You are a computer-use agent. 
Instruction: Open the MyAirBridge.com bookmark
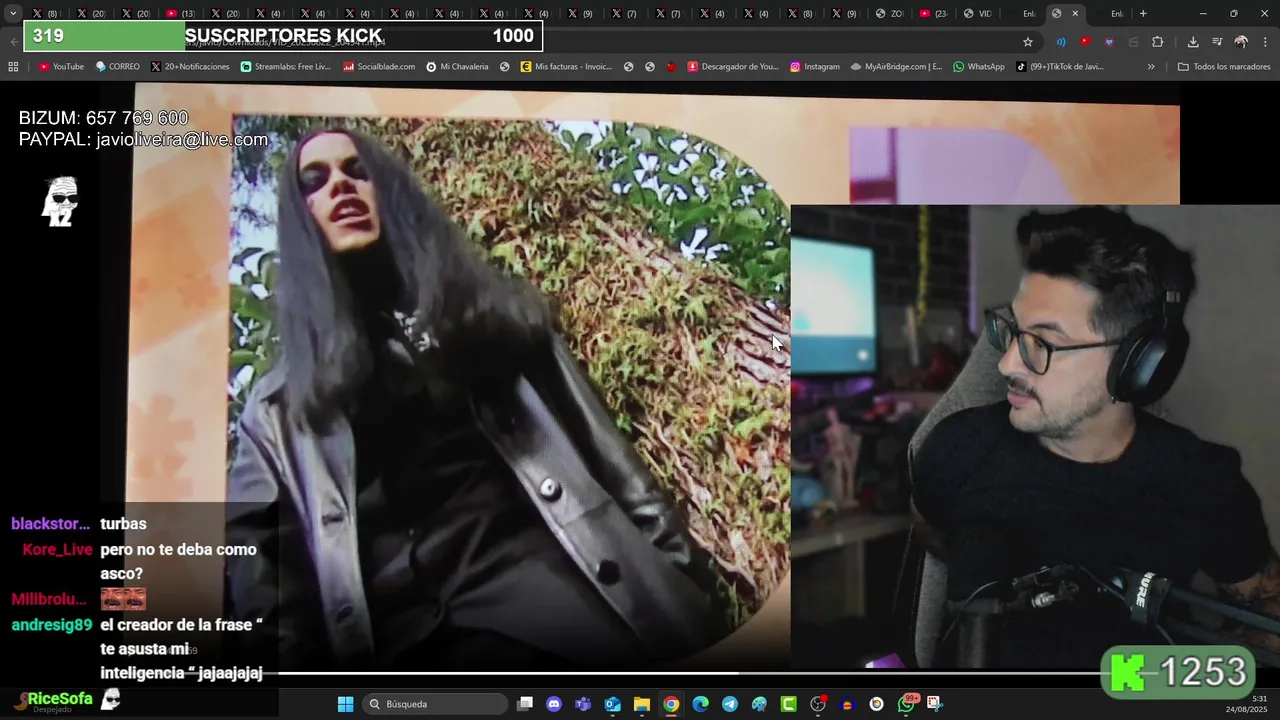[897, 67]
